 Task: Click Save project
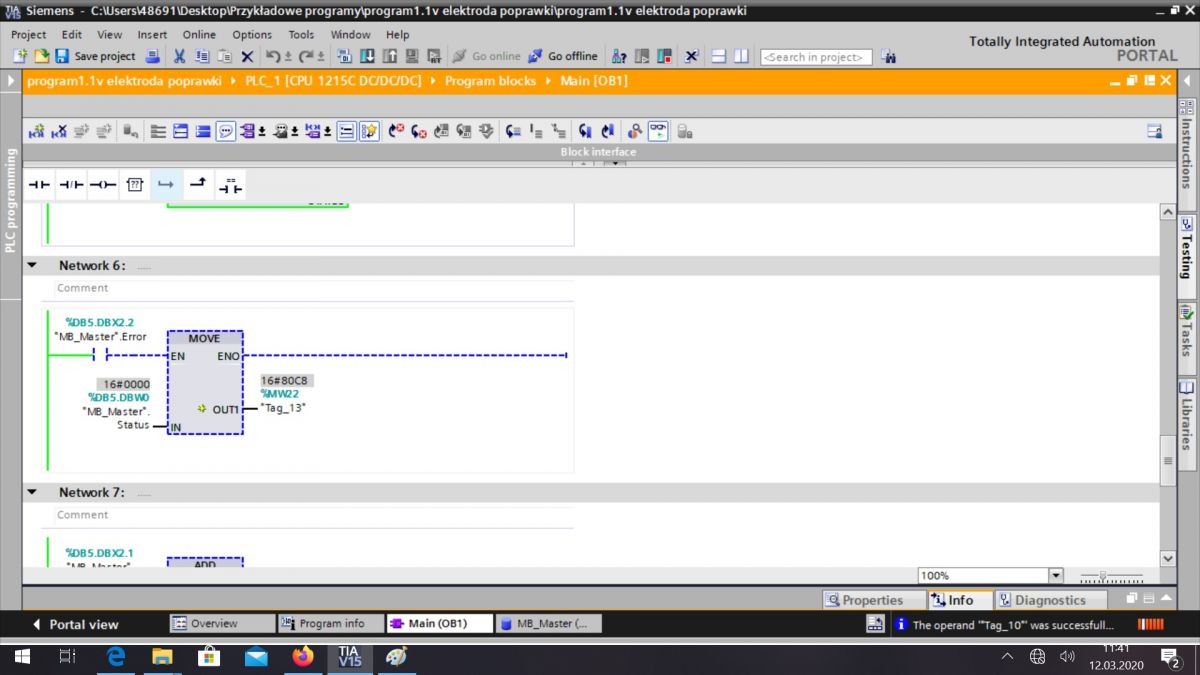pyautogui.click(x=96, y=56)
